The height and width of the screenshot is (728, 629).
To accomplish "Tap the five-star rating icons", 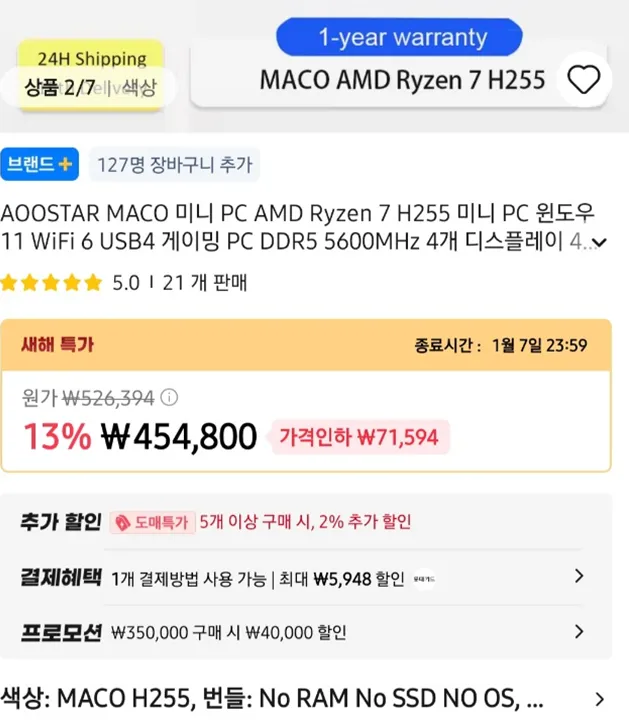I will [x=51, y=283].
